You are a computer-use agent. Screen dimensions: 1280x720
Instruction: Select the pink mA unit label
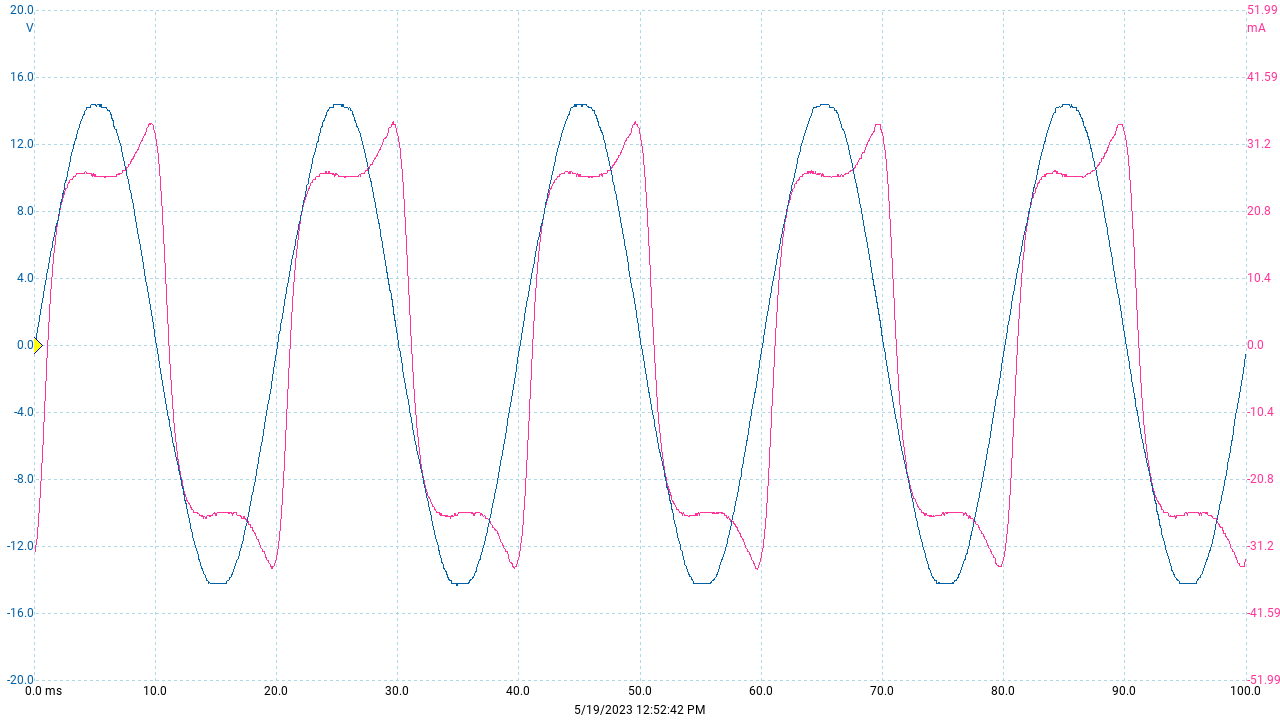point(1256,28)
